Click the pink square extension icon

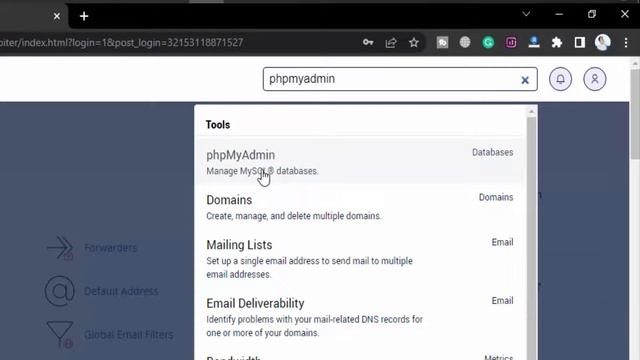(511, 42)
